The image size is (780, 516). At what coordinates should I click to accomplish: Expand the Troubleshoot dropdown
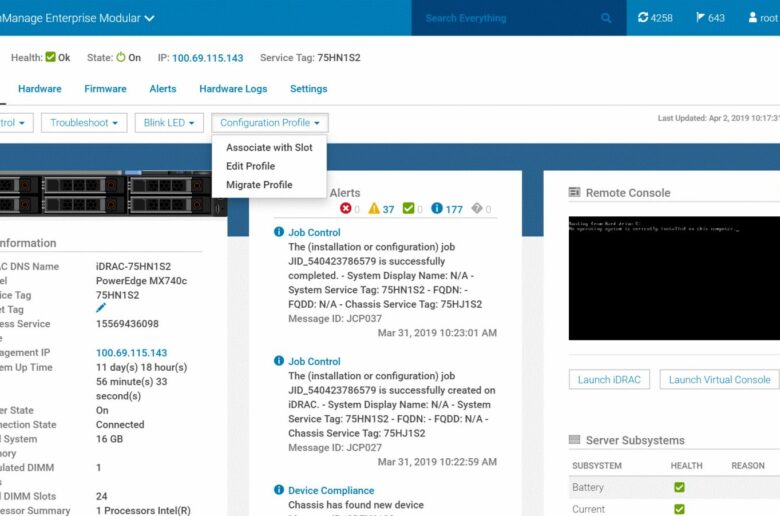84,123
